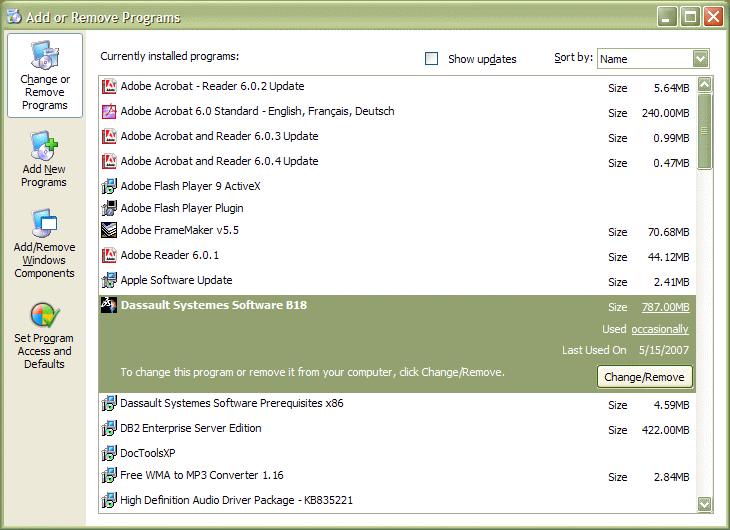This screenshot has width=730, height=530.
Task: Select the DocToolsXP entry
Action: pyautogui.click(x=397, y=453)
